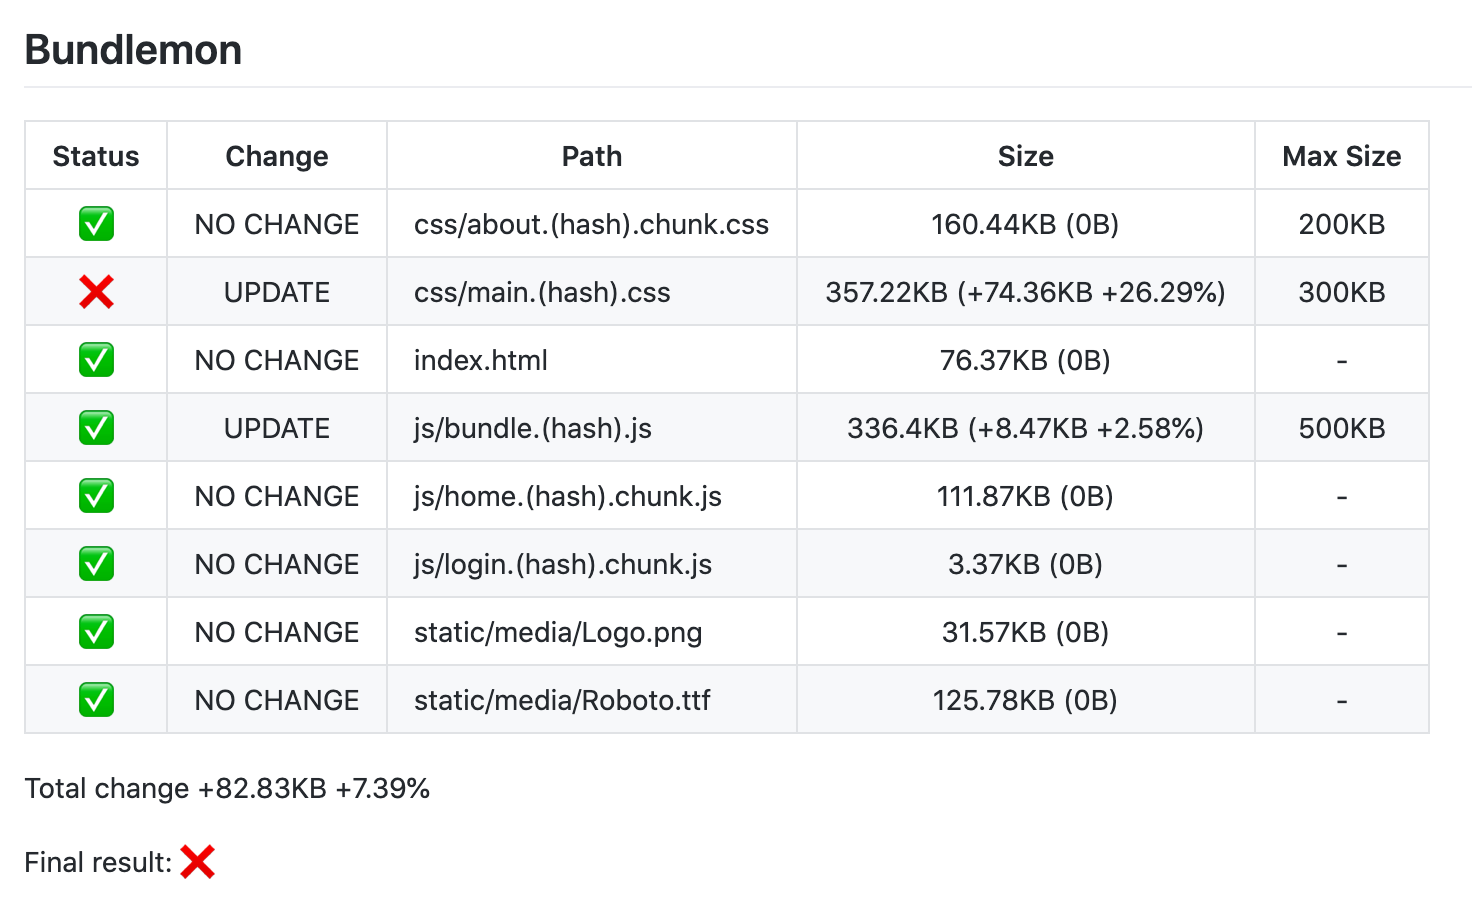
Task: Click the Status column header
Action: click(x=96, y=156)
